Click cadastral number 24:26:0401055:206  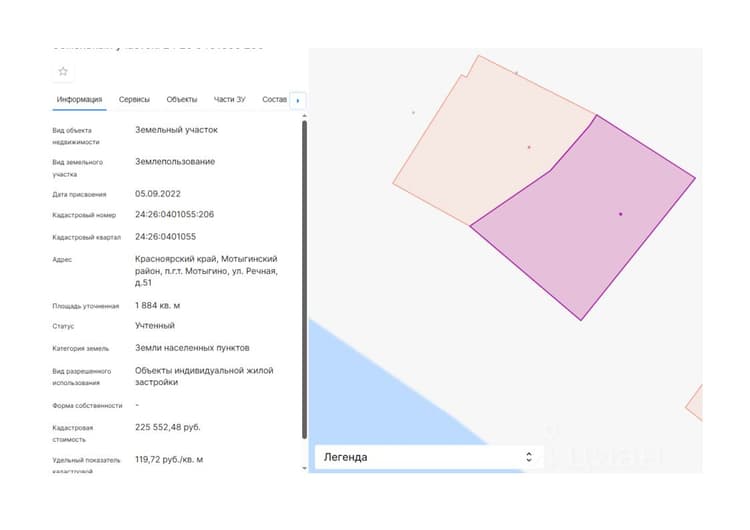pyautogui.click(x=174, y=214)
